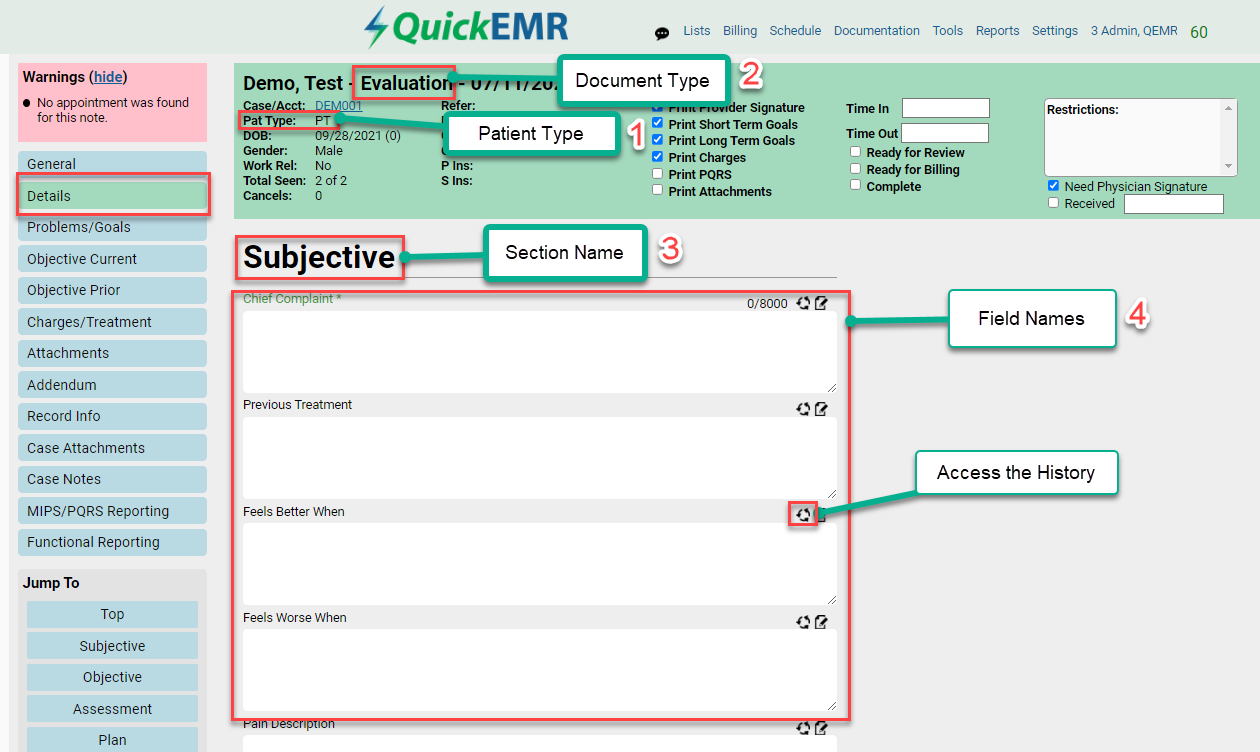Click the session timer showing 60
This screenshot has width=1260, height=752.
pos(1199,32)
